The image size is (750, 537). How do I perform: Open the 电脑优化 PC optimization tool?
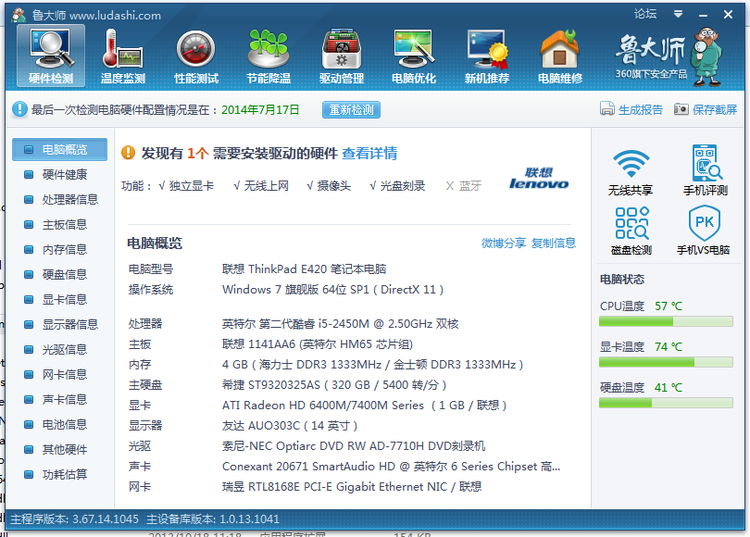pos(414,55)
